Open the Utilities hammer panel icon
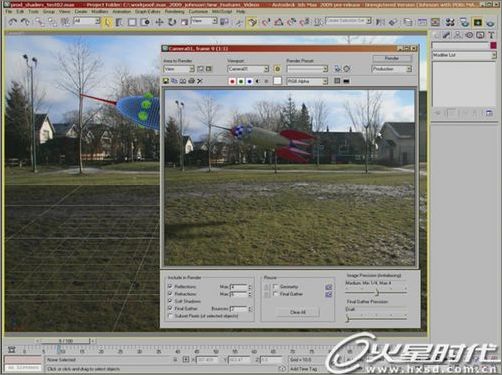This screenshot has height=375, width=502. pyautogui.click(x=491, y=35)
